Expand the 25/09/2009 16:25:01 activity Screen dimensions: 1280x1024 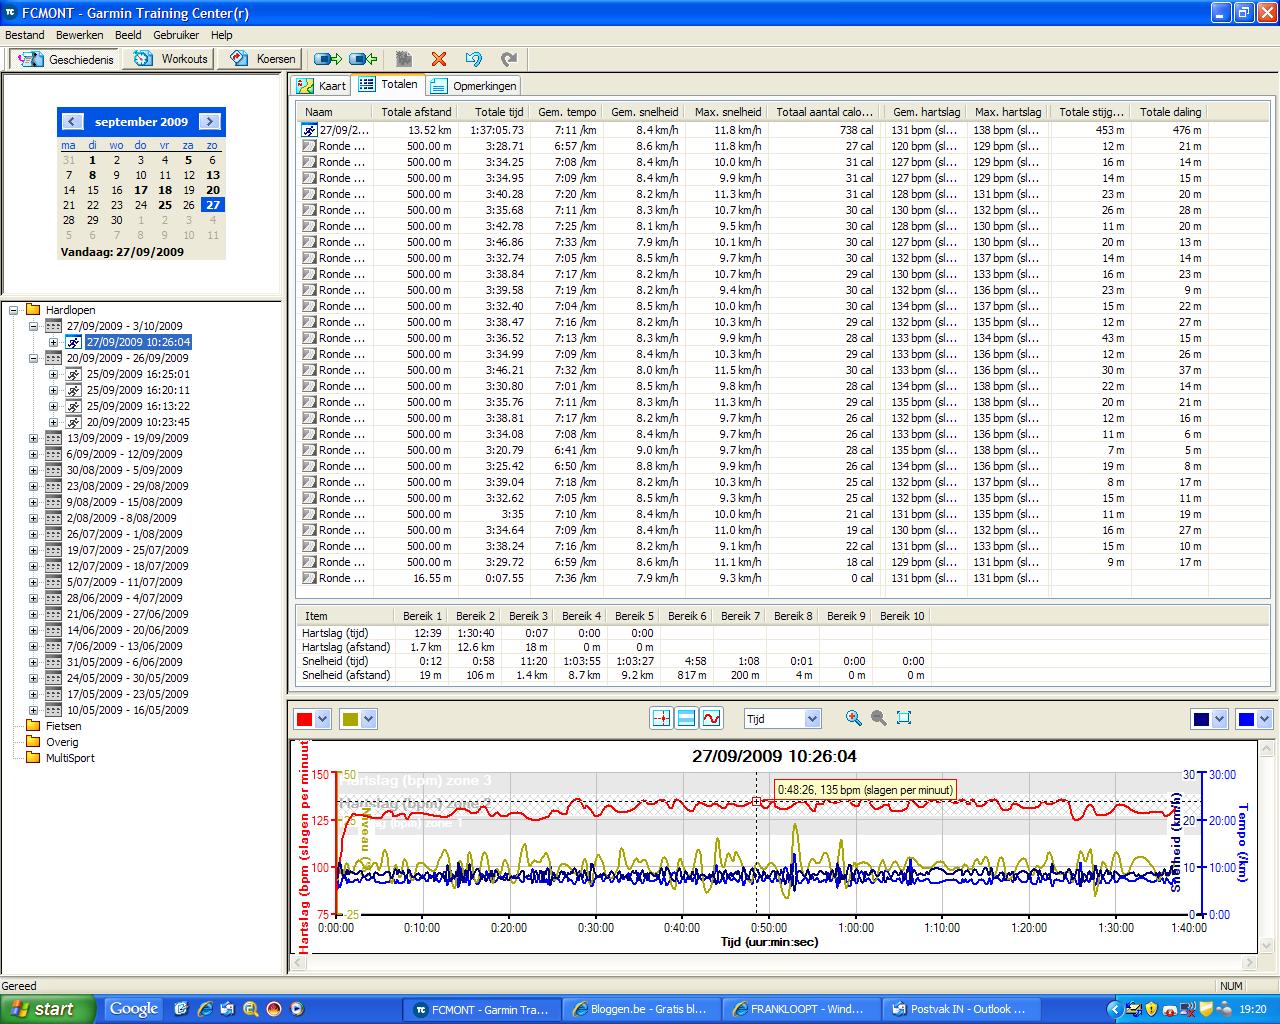[53, 374]
